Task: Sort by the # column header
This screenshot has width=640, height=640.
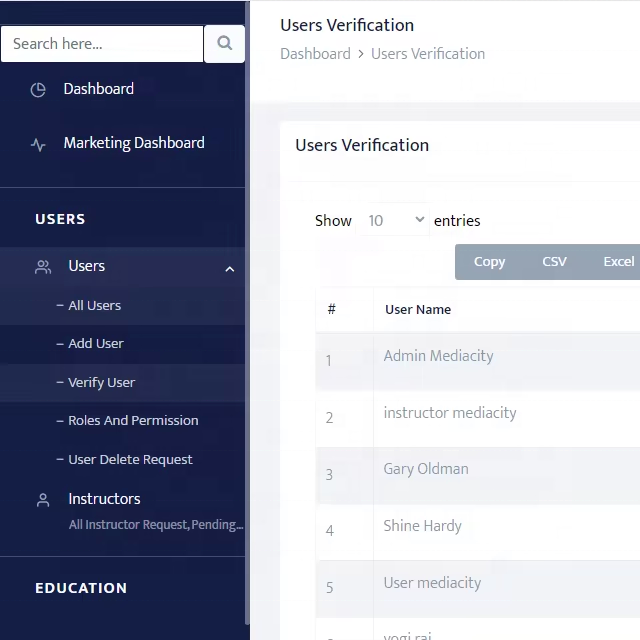Action: click(331, 310)
